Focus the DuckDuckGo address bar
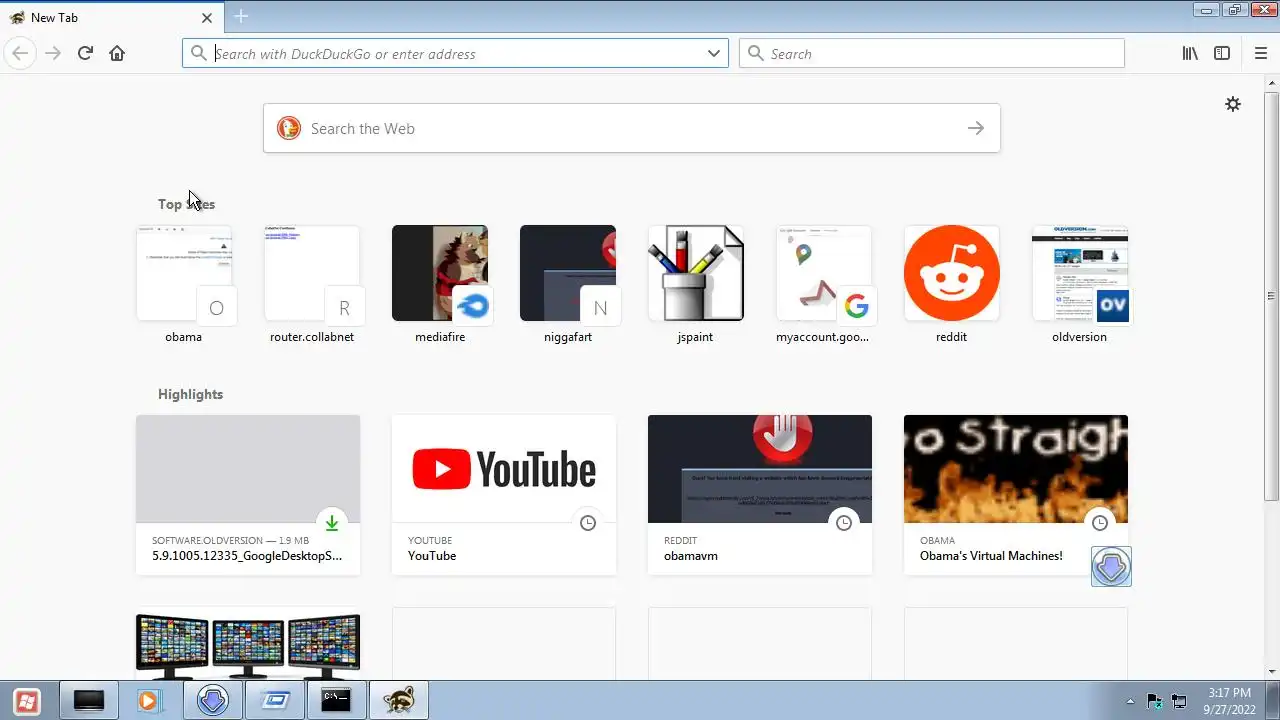Viewport: 1280px width, 720px height. pos(455,53)
